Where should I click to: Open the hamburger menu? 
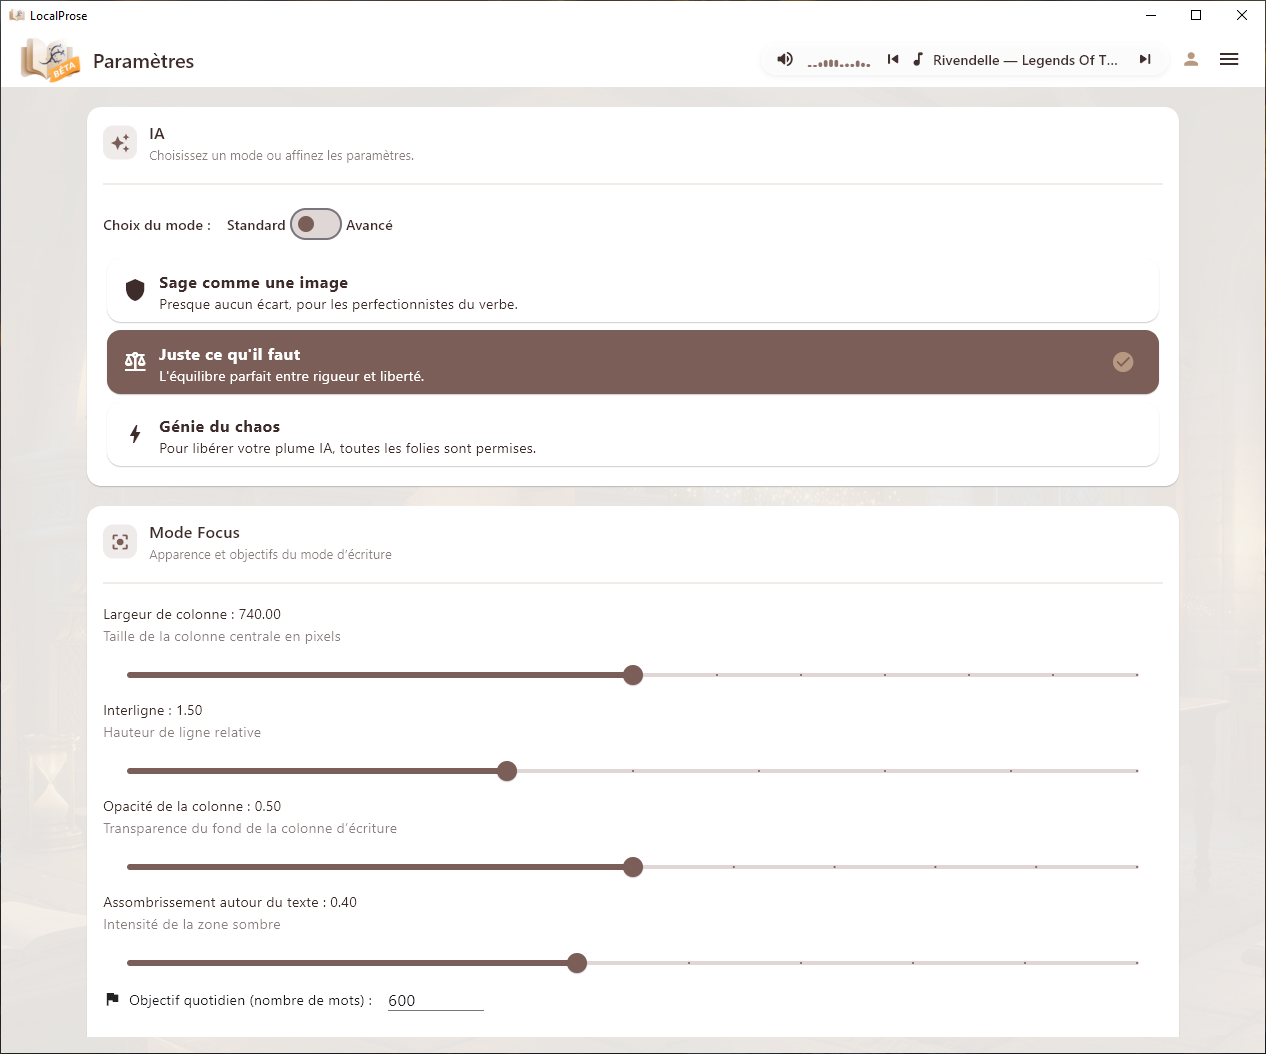tap(1229, 60)
